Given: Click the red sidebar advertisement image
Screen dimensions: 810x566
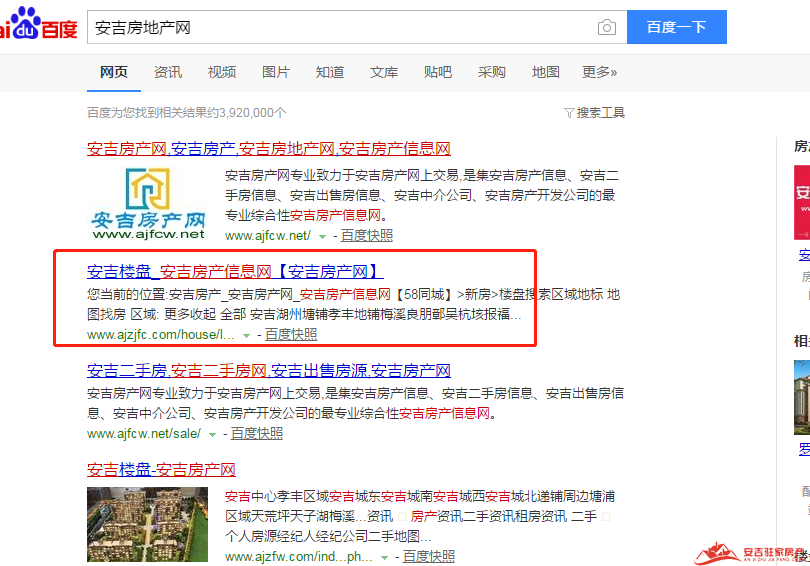Looking at the screenshot, I should [x=802, y=202].
